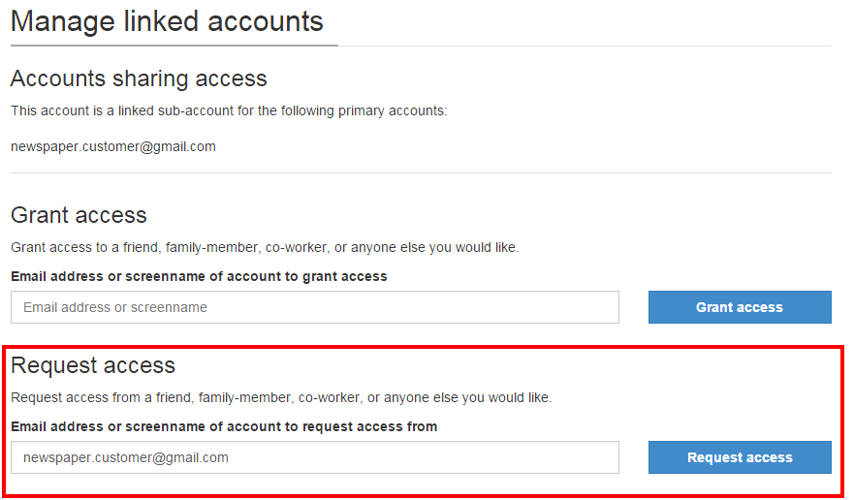Click the listed primary account newspaper.customer@gmail.com
The image size is (854, 500).
pyautogui.click(x=113, y=146)
